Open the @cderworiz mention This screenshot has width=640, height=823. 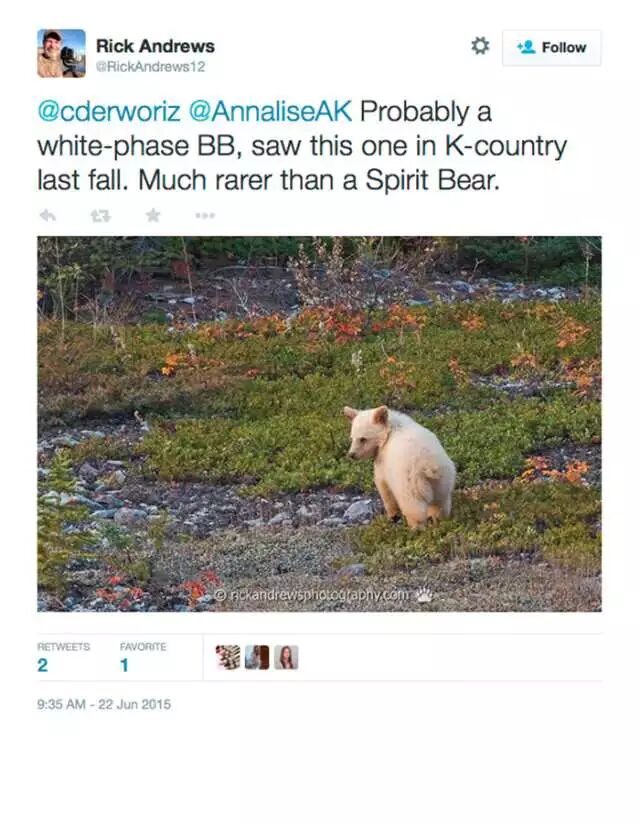[x=109, y=111]
